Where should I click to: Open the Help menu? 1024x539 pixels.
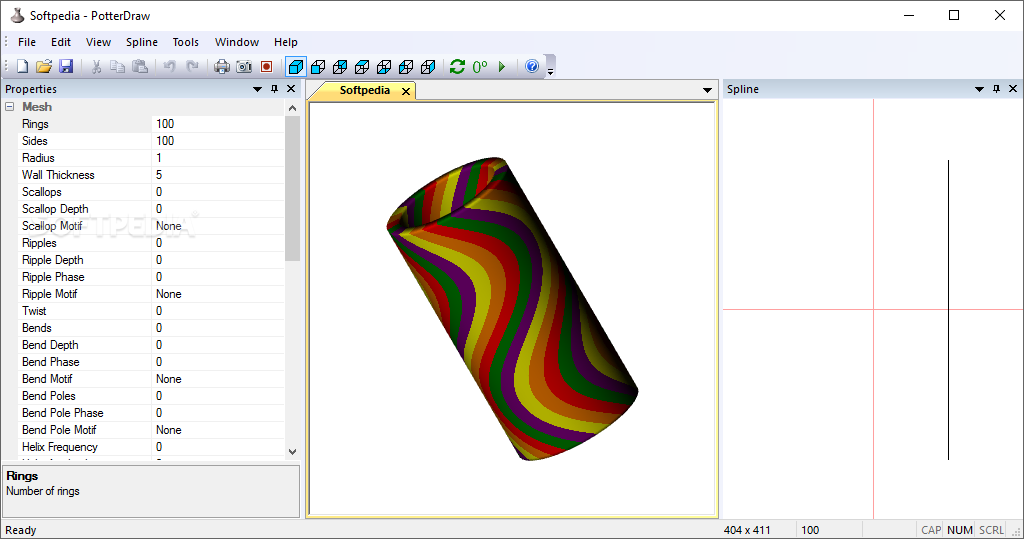(x=285, y=42)
